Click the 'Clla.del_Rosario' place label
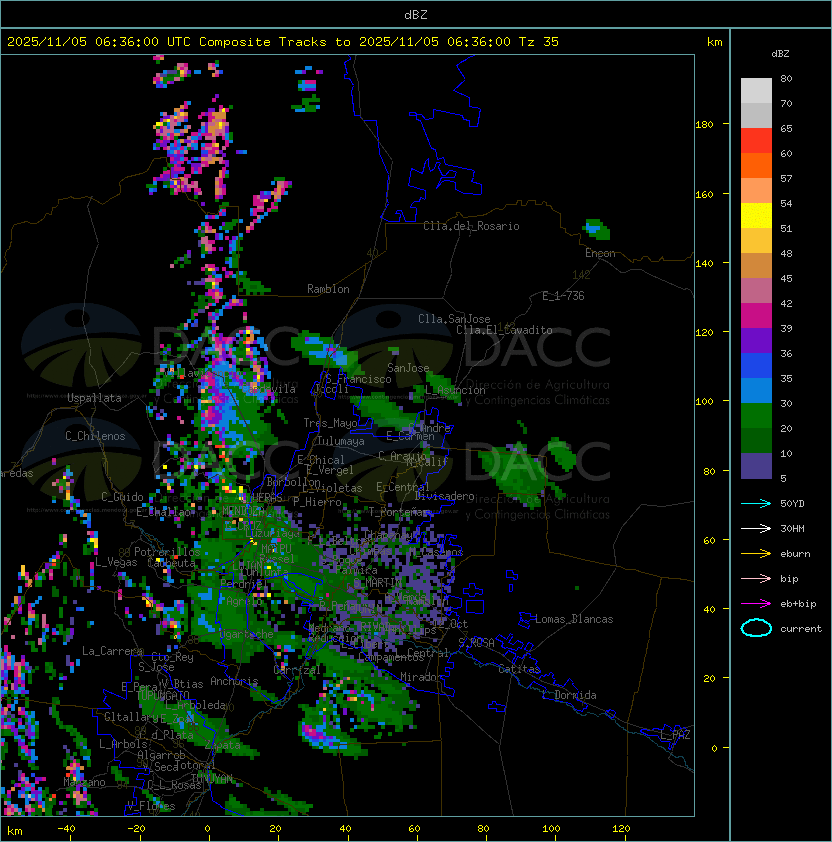This screenshot has height=842, width=832. click(x=471, y=226)
